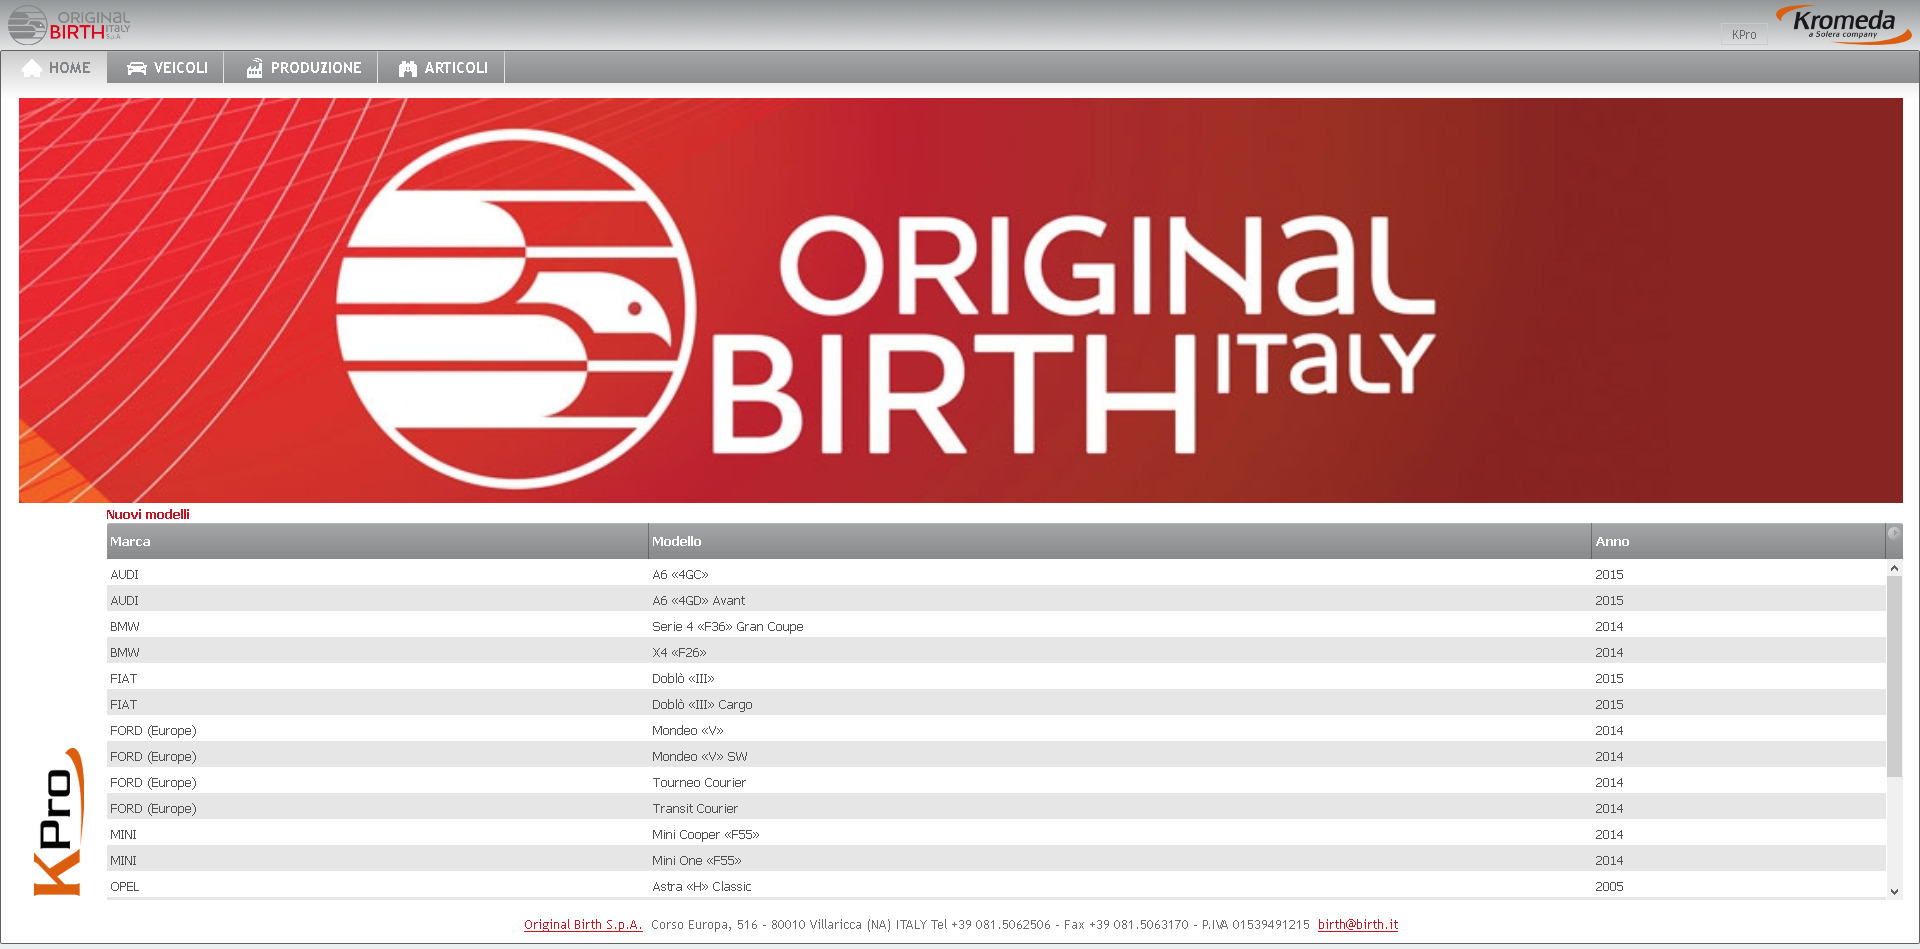Click the binoculars icon on Articoli tab
The width and height of the screenshot is (1920, 949).
(407, 68)
